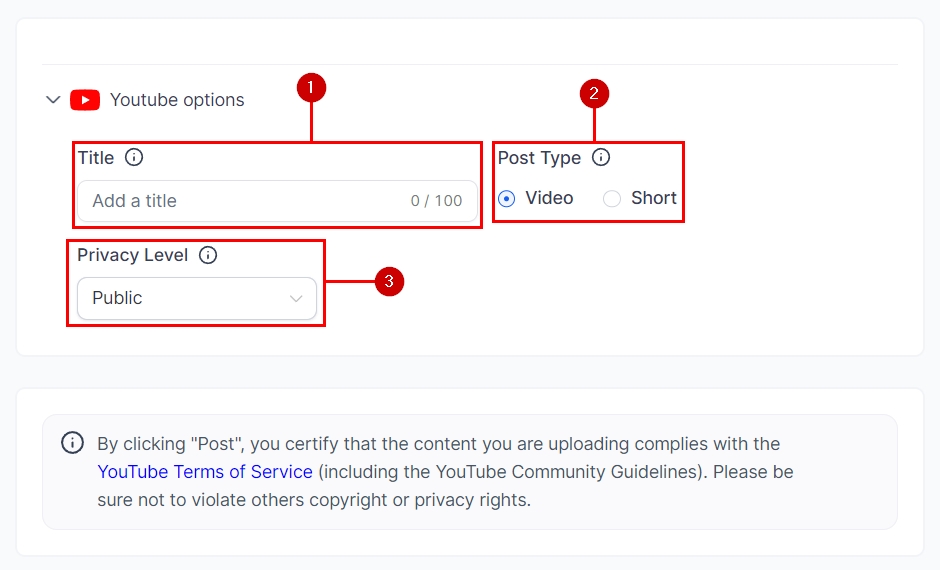Click the info icon in the certification notice

click(x=72, y=443)
